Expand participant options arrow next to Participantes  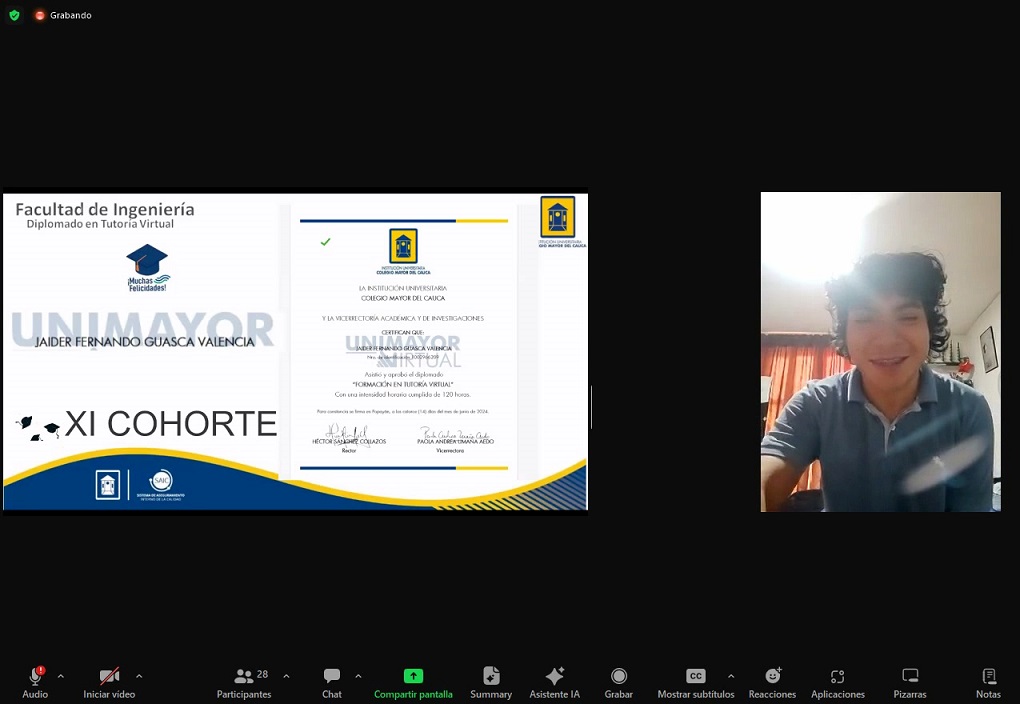pyautogui.click(x=286, y=677)
